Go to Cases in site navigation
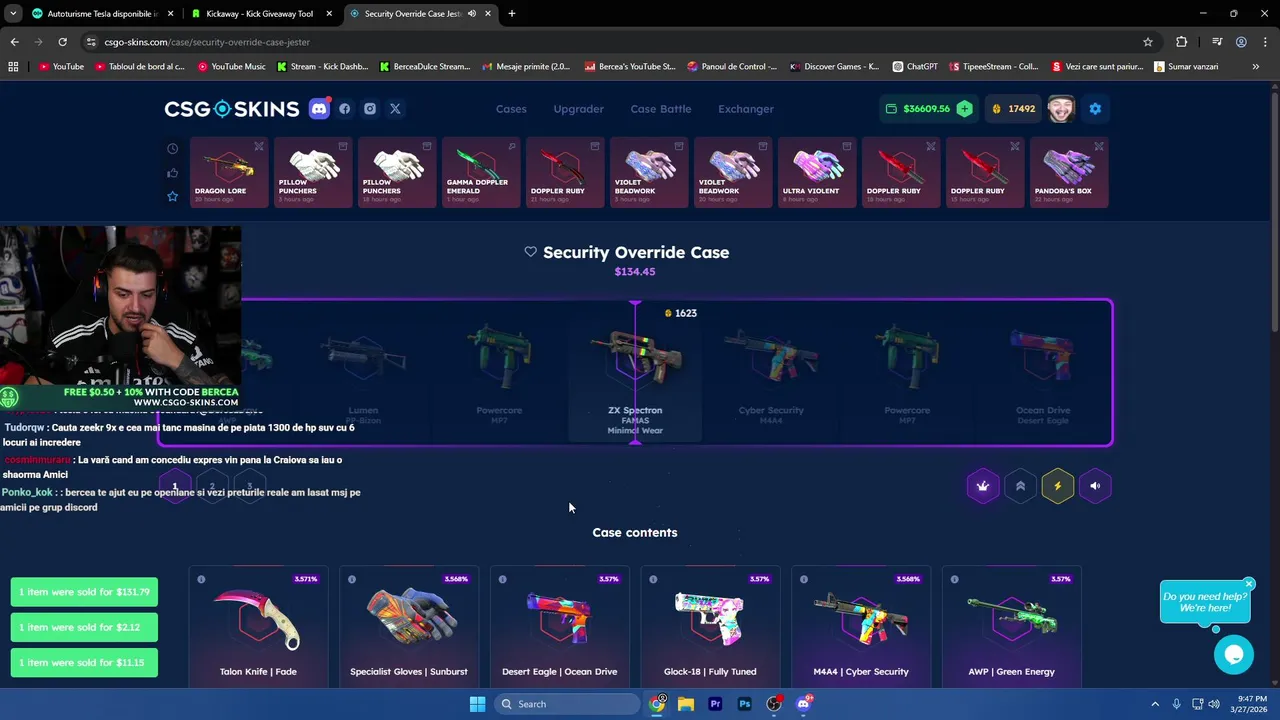Screen dimensions: 1280x720 (x=511, y=109)
